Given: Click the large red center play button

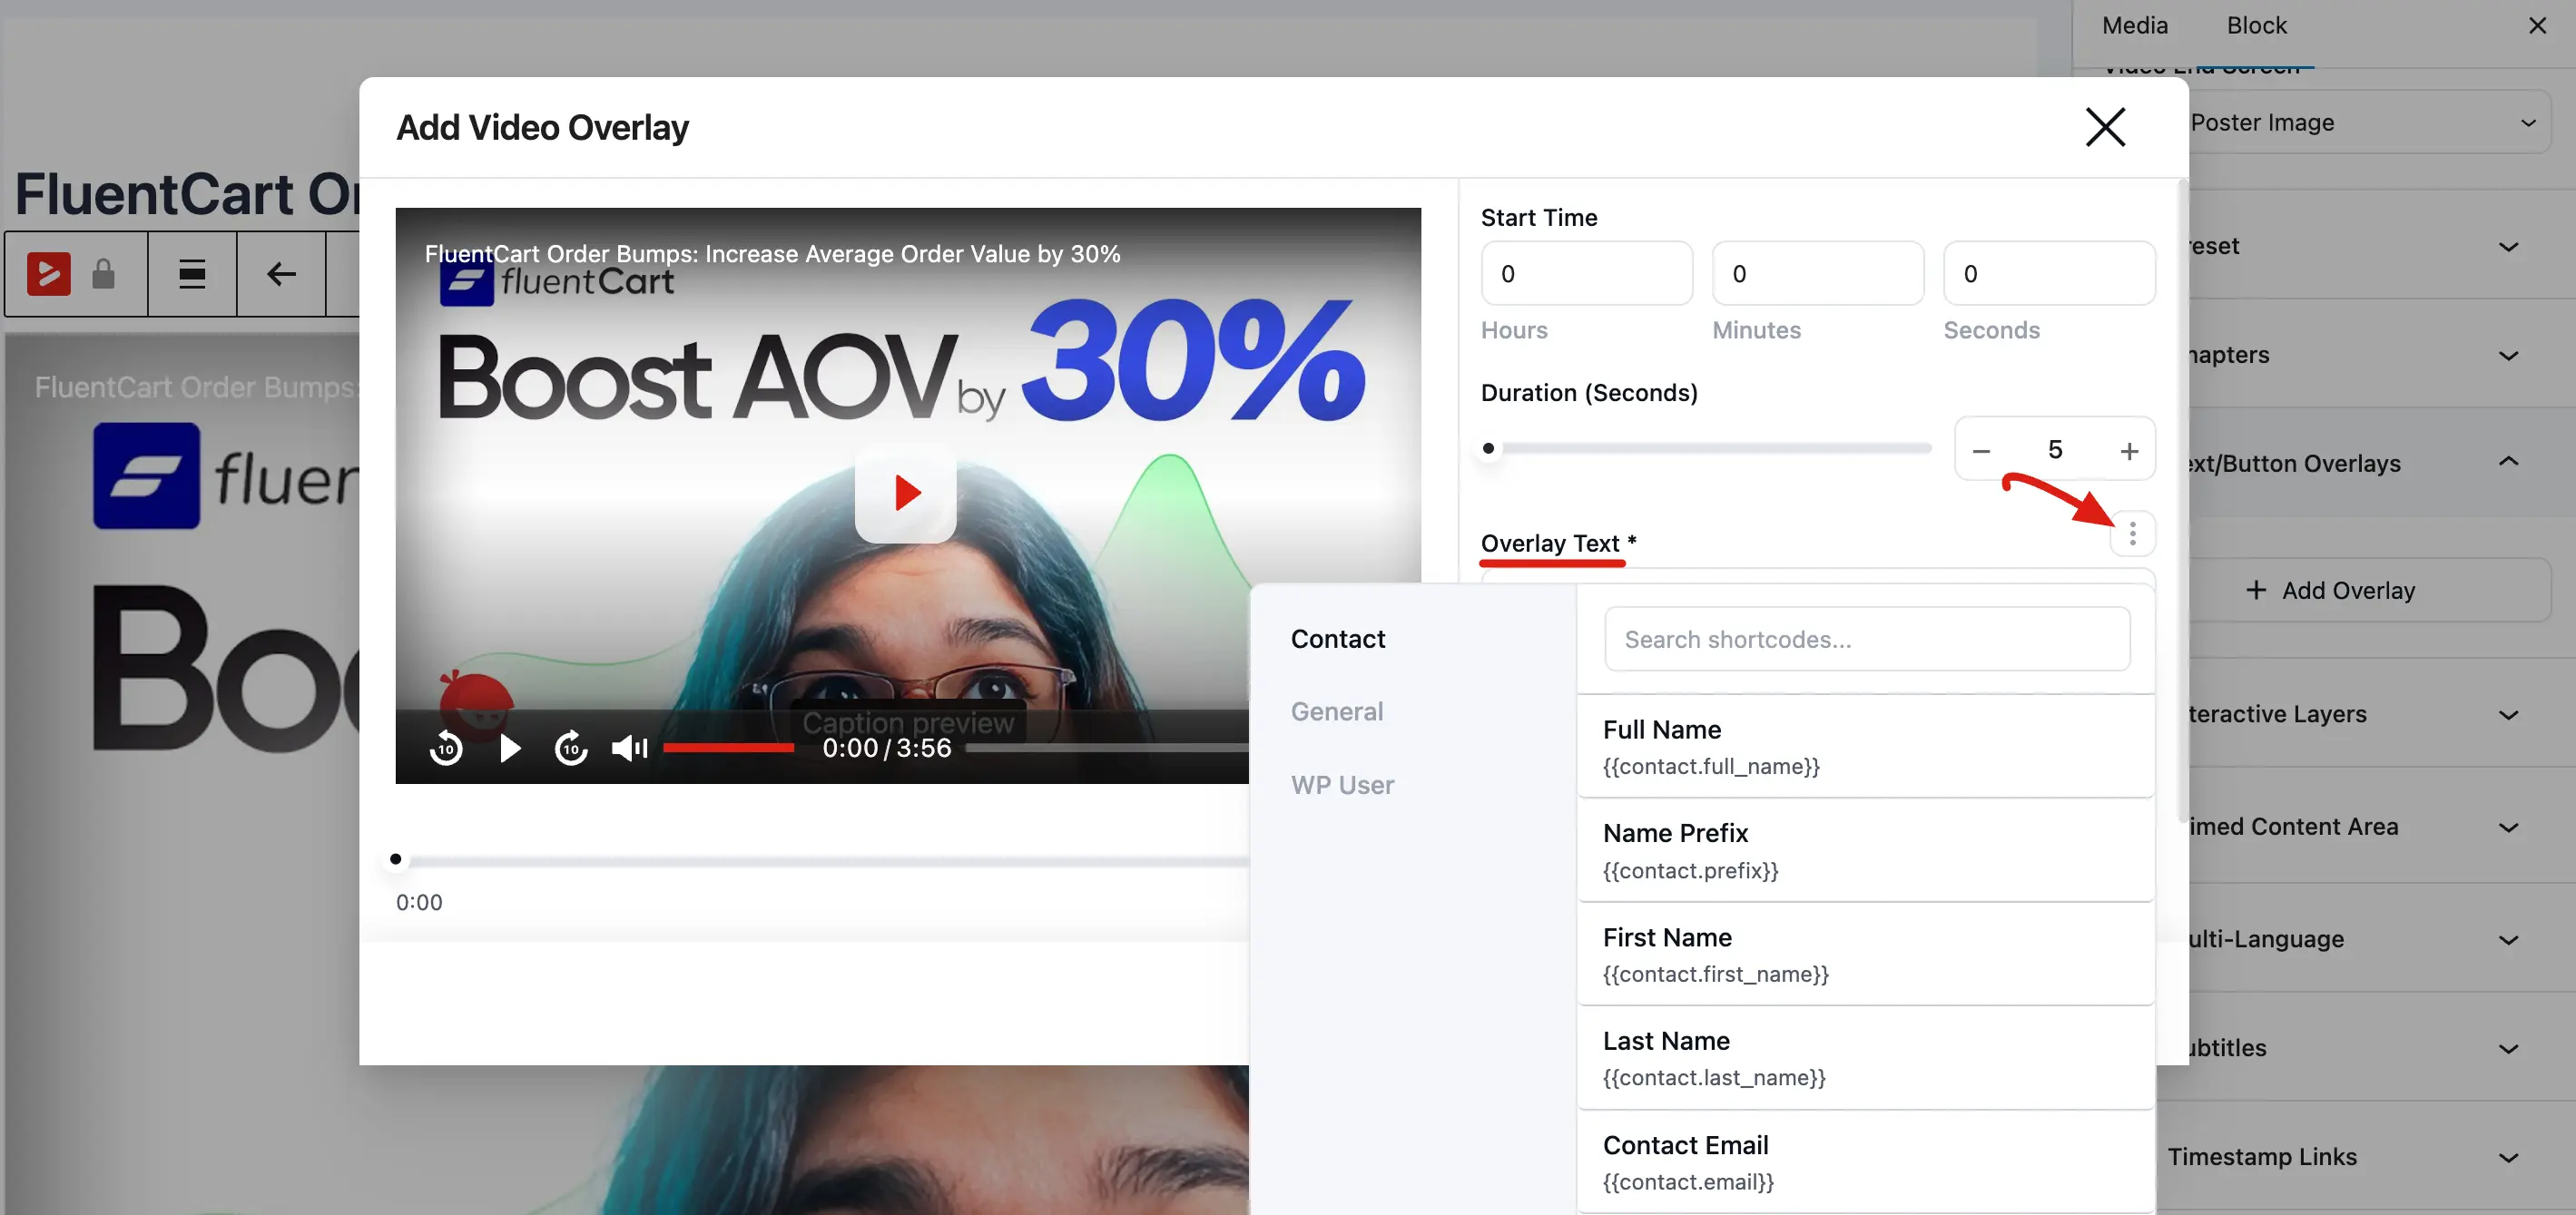Looking at the screenshot, I should tap(906, 493).
